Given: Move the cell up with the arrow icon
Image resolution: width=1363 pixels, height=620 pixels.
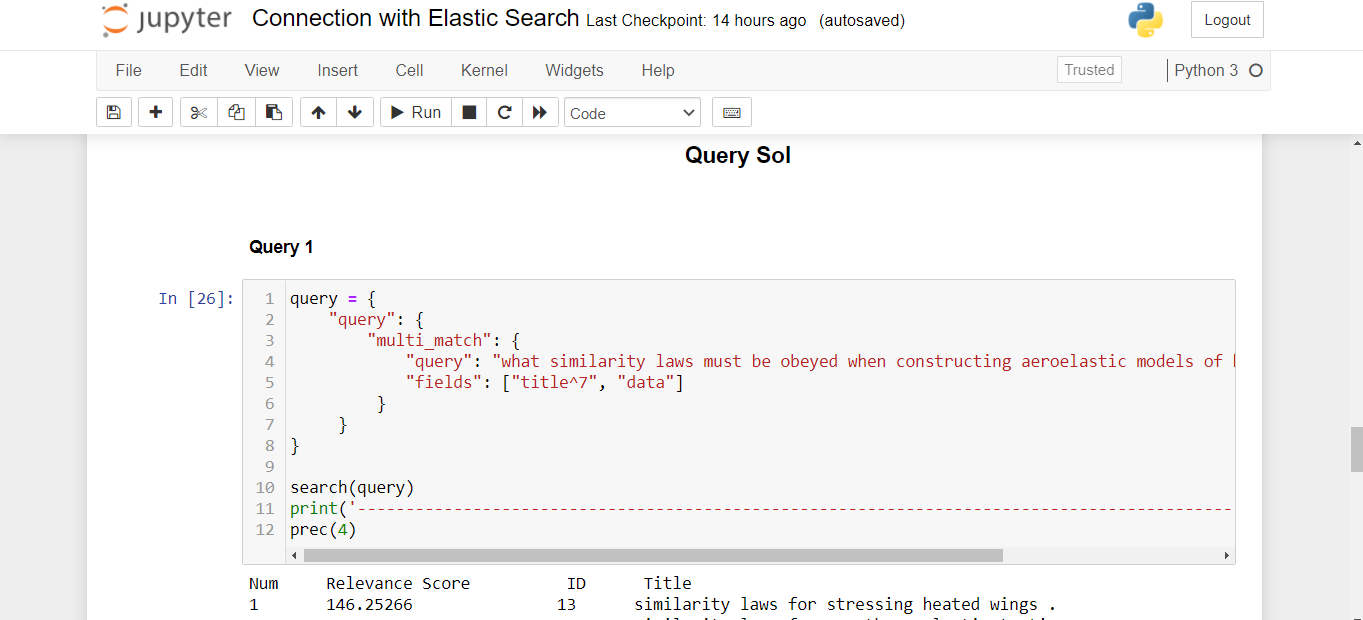Looking at the screenshot, I should pos(317,112).
